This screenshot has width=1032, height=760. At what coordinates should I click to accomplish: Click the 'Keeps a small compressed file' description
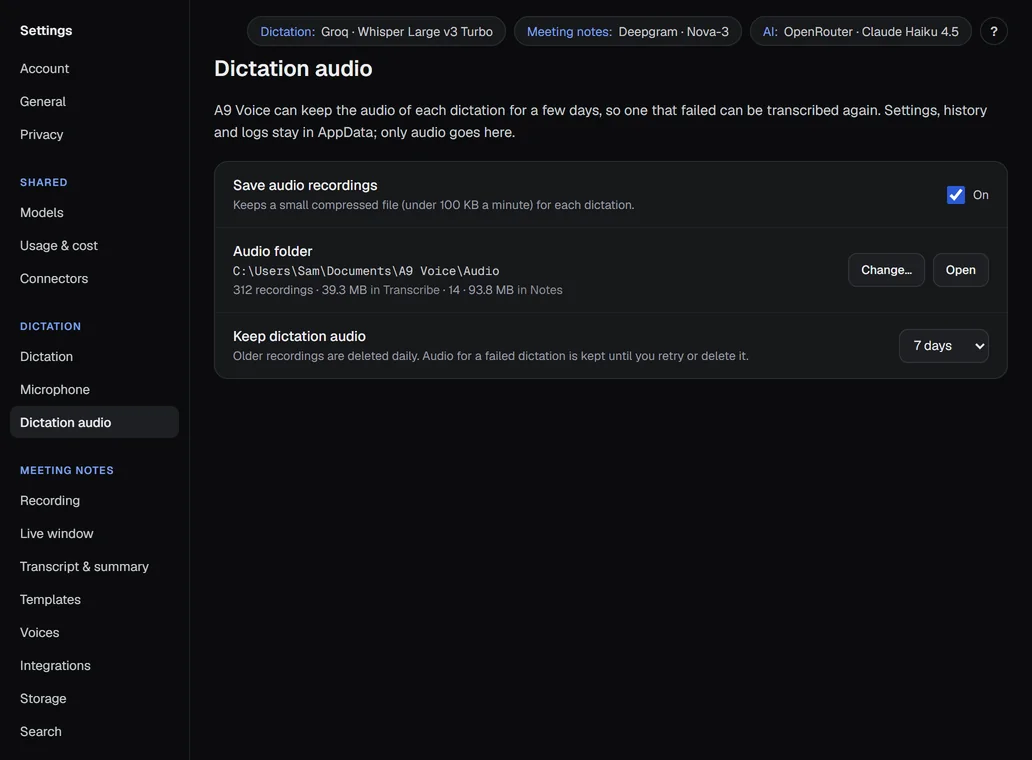(x=433, y=205)
